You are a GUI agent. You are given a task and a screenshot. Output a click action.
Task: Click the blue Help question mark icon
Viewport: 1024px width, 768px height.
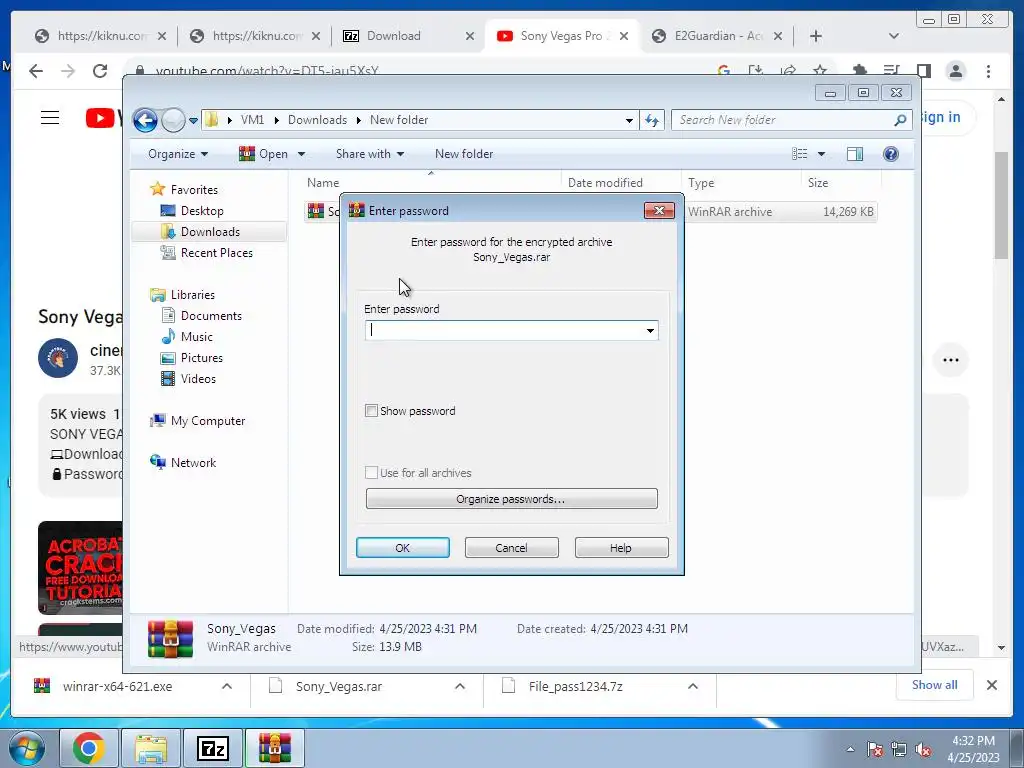[891, 154]
